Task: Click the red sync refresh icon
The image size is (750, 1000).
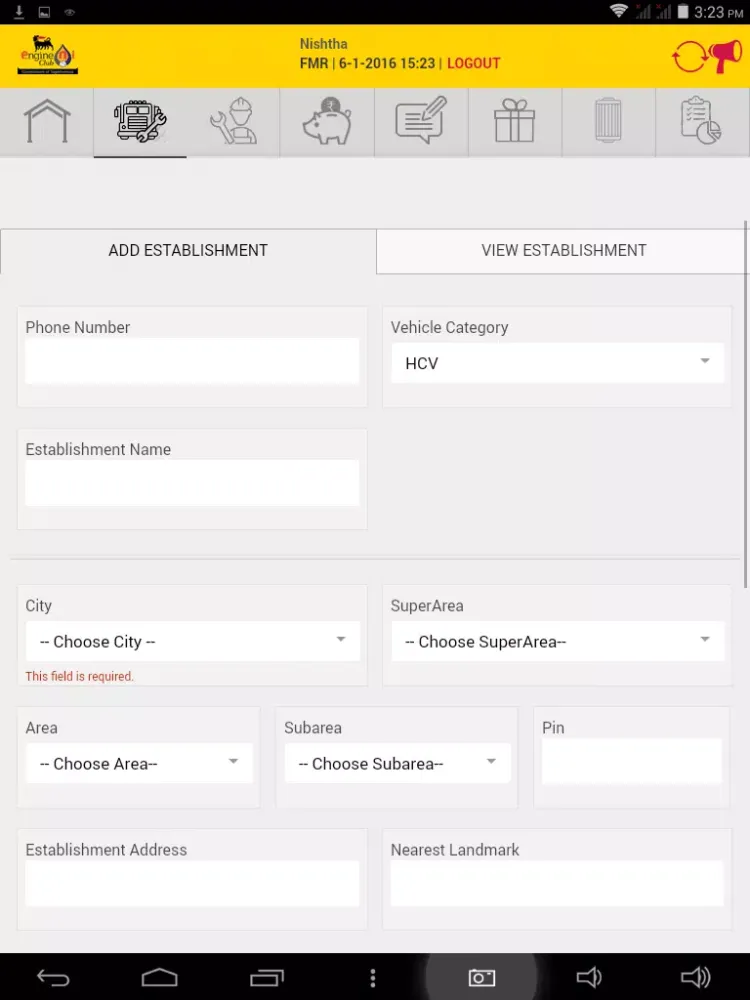Action: click(x=689, y=57)
